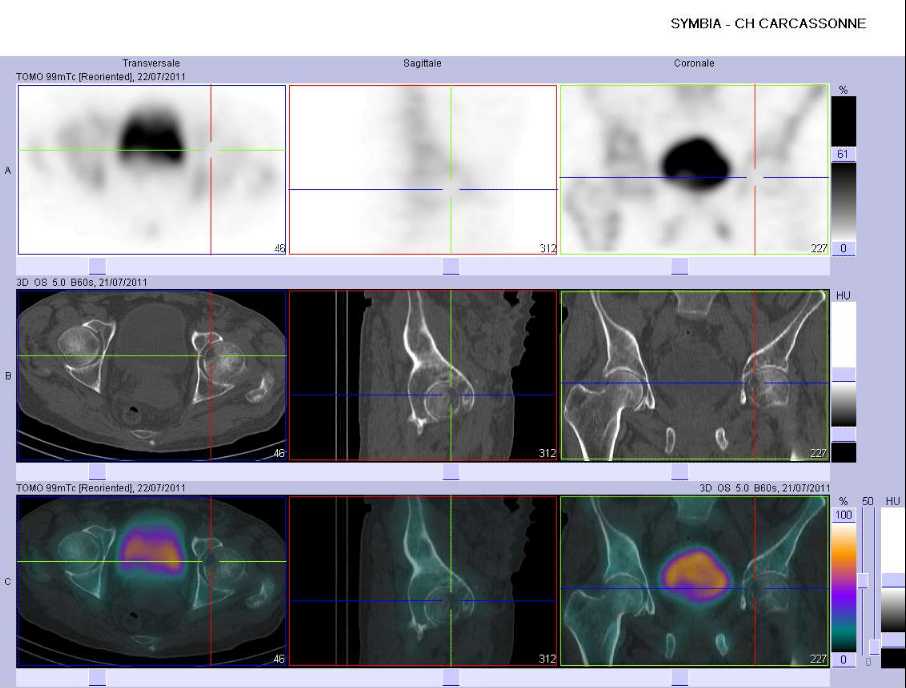Select the coronal CT bone image
This screenshot has width=906, height=688.
(695, 375)
